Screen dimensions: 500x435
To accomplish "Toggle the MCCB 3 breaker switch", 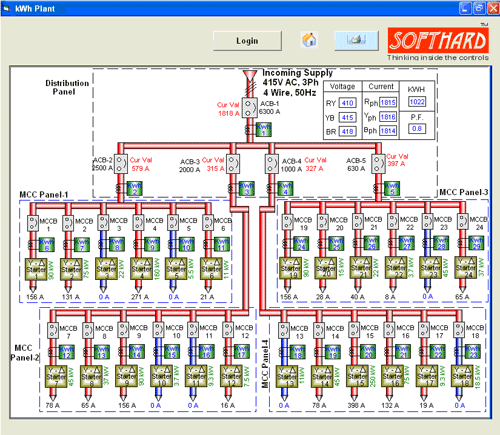I will click(103, 222).
